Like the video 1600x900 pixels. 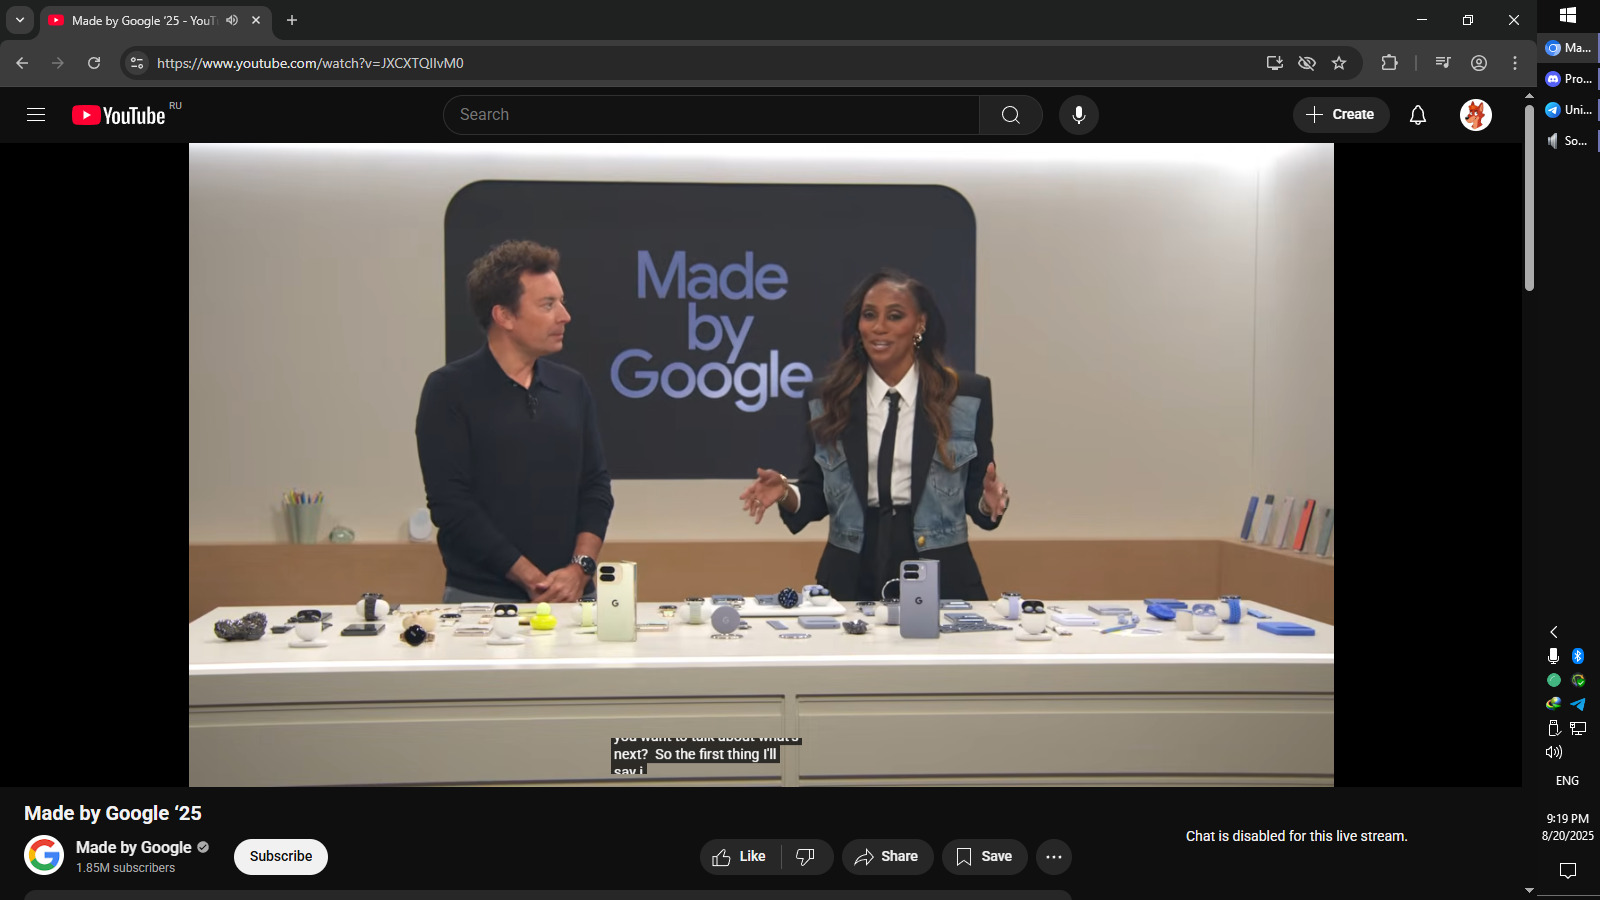[740, 857]
